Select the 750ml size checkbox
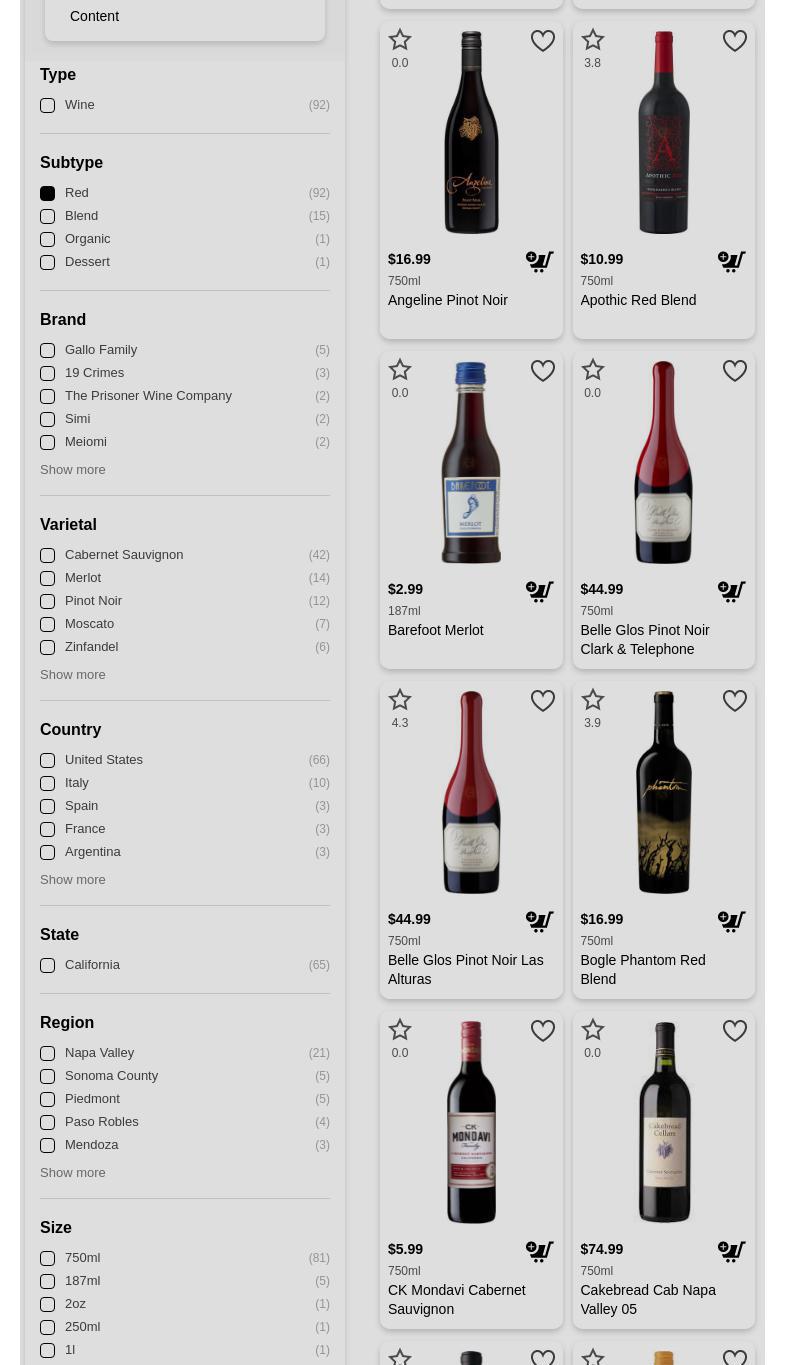785x1365 pixels. [47, 1258]
